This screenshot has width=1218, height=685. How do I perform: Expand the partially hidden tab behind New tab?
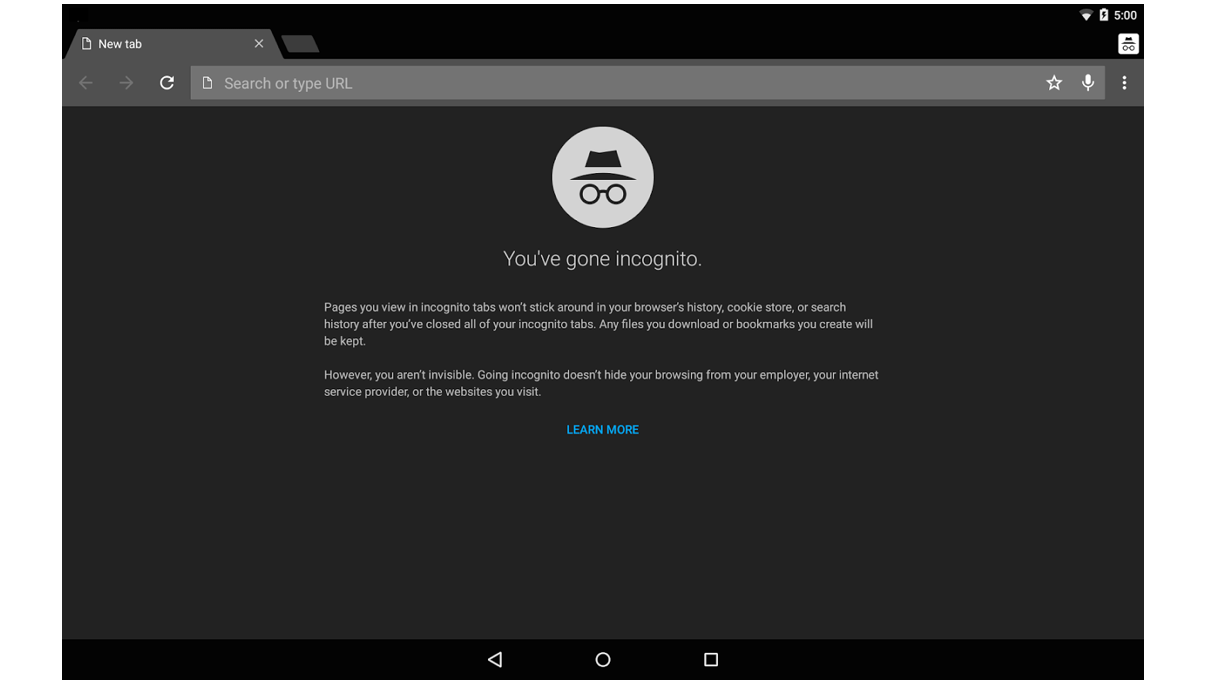300,43
